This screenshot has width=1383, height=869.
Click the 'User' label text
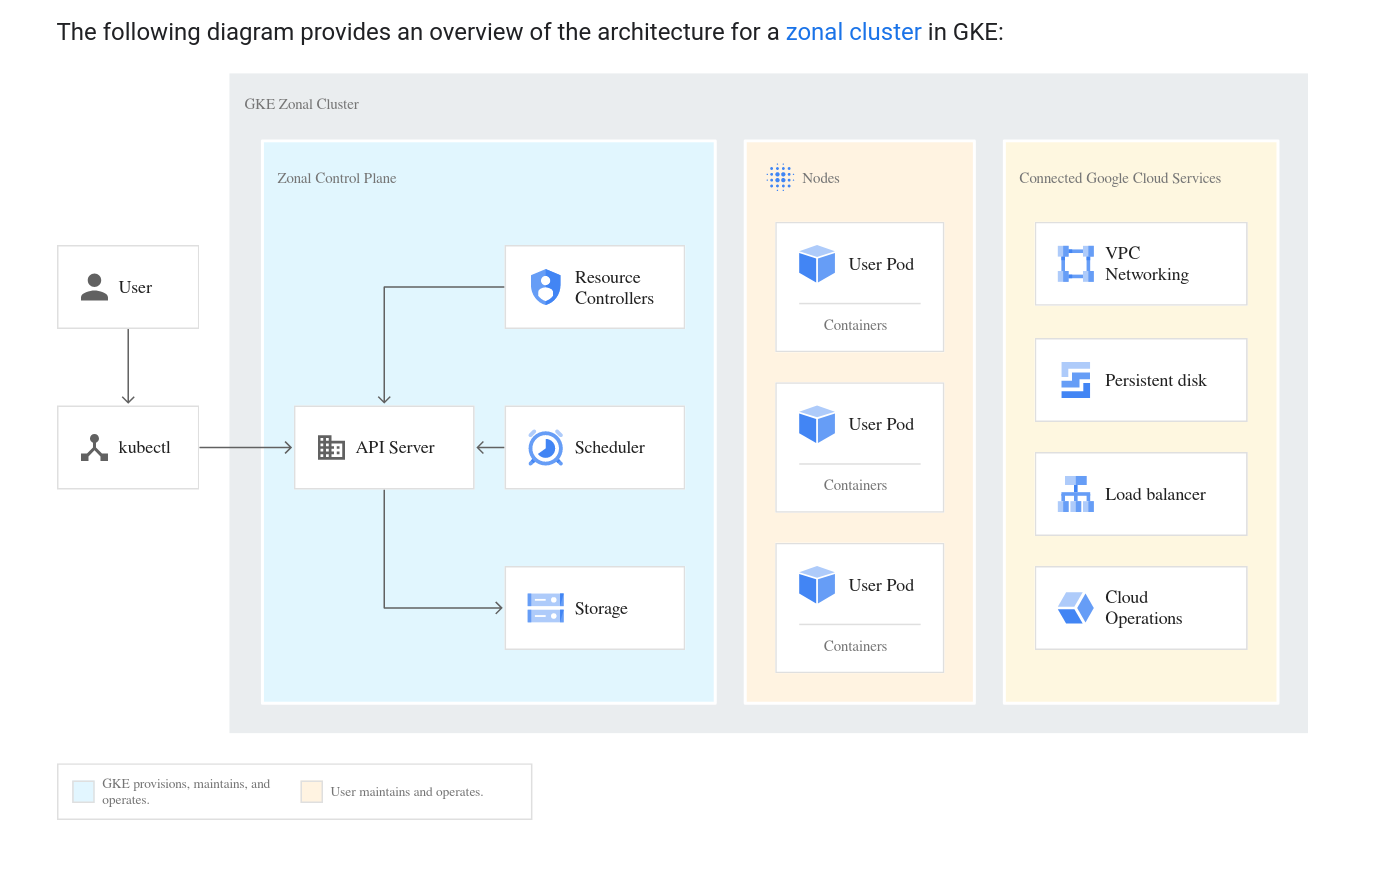pyautogui.click(x=135, y=287)
